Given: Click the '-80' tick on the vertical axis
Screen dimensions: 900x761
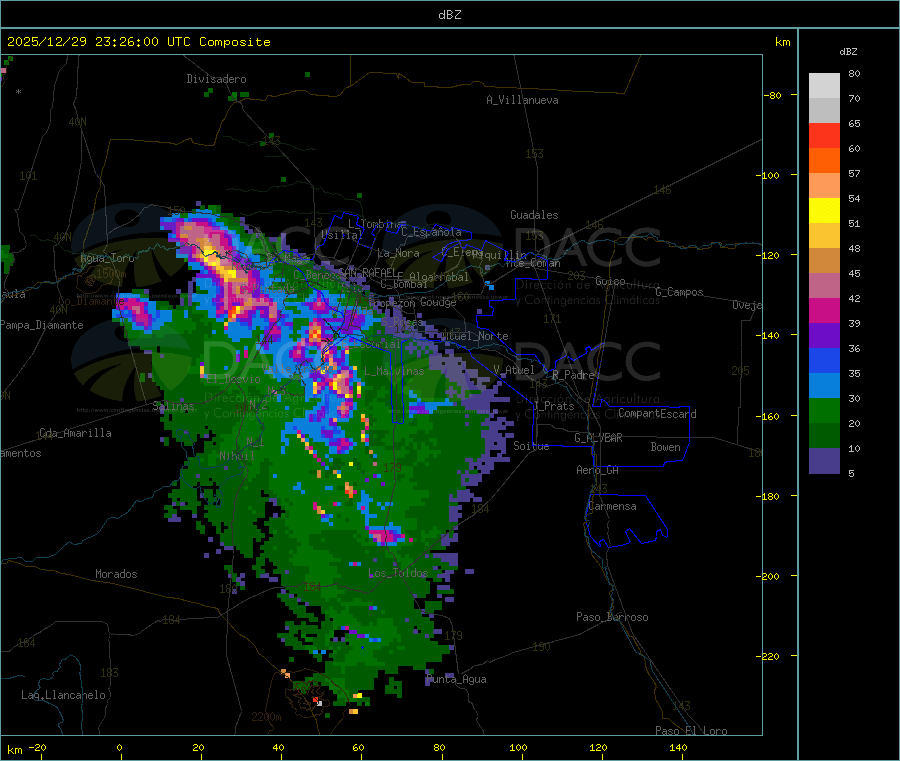Looking at the screenshot, I should tap(773, 95).
